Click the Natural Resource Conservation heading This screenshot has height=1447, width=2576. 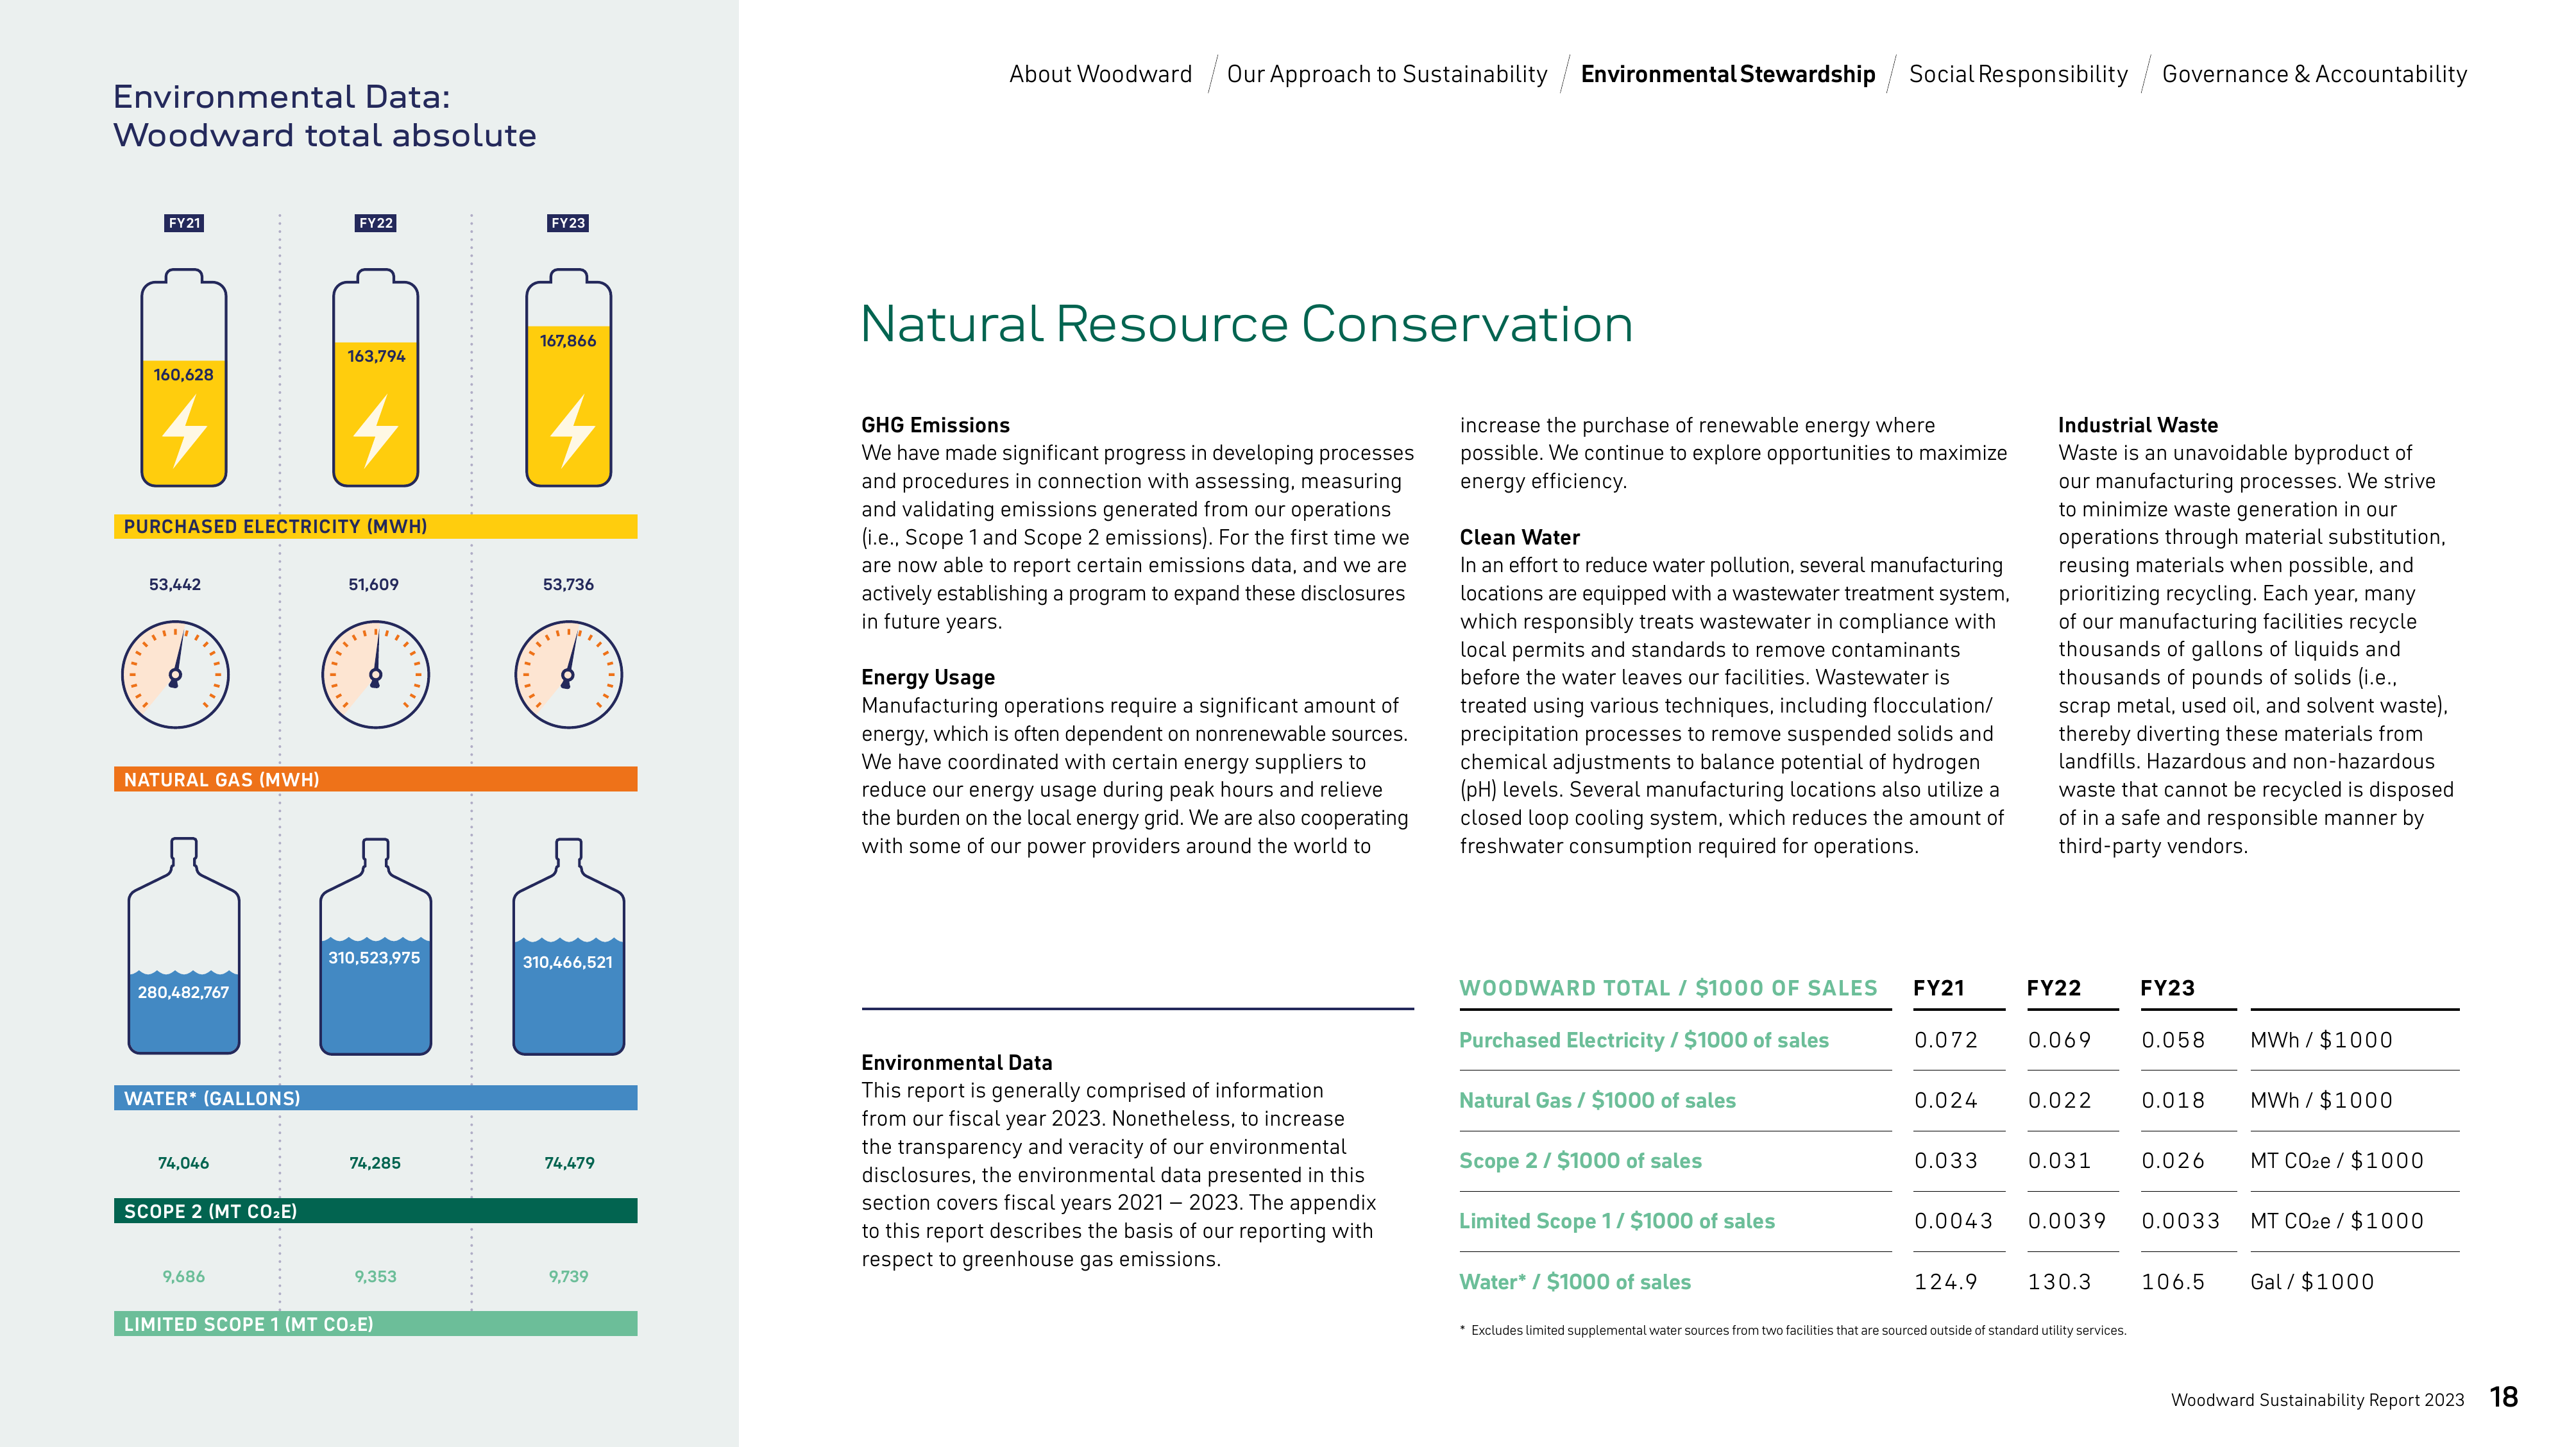point(1247,324)
